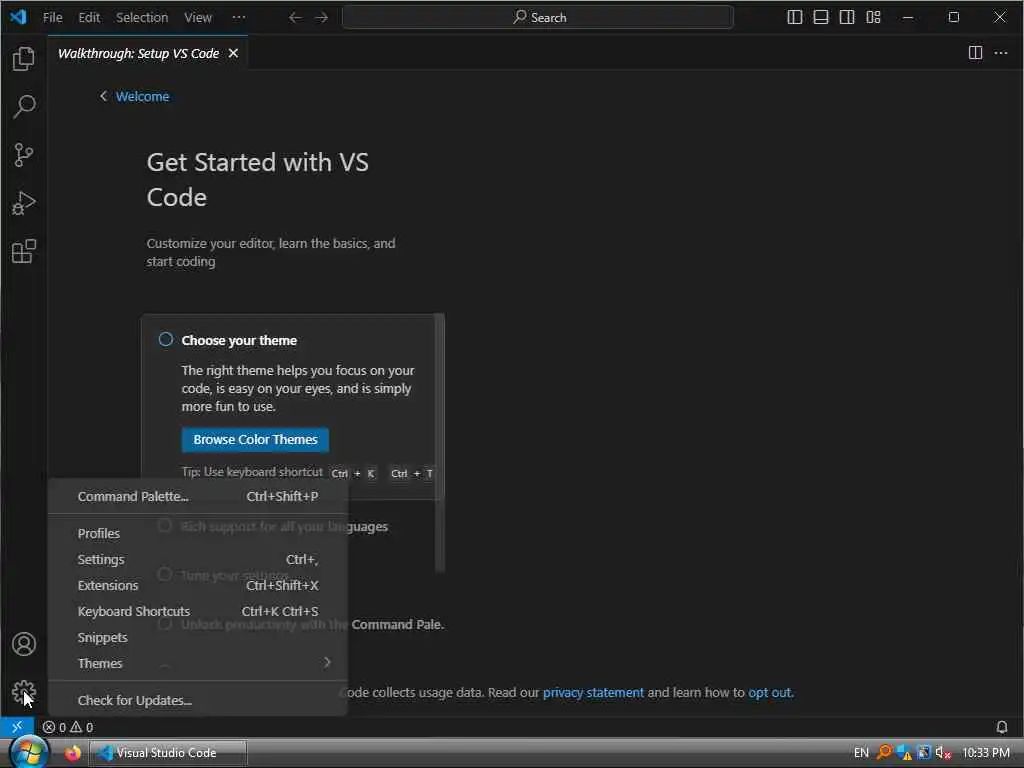Image resolution: width=1024 pixels, height=768 pixels.
Task: Open the Selection menu
Action: (142, 18)
